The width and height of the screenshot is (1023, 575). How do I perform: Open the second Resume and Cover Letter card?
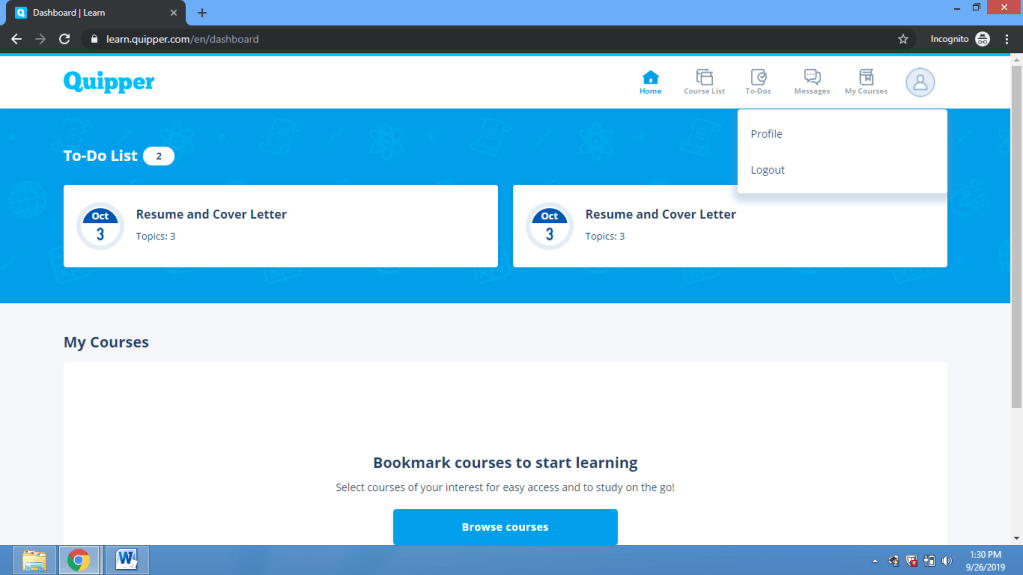coord(729,226)
